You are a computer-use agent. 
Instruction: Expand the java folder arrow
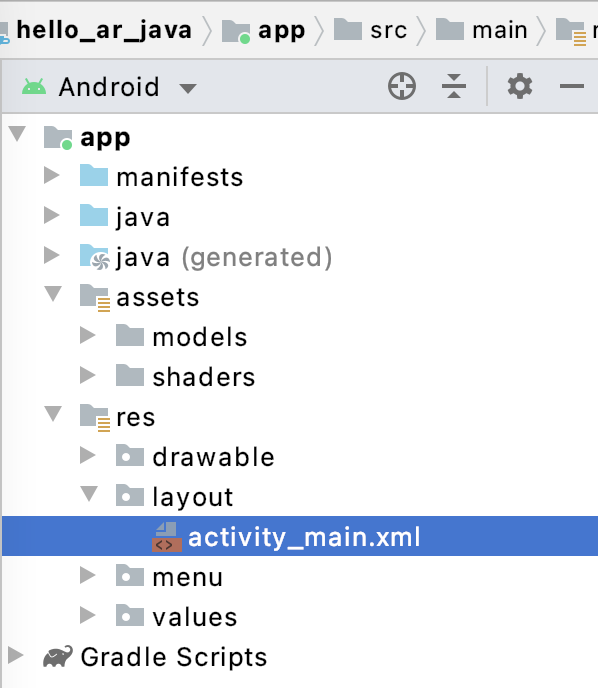point(52,215)
